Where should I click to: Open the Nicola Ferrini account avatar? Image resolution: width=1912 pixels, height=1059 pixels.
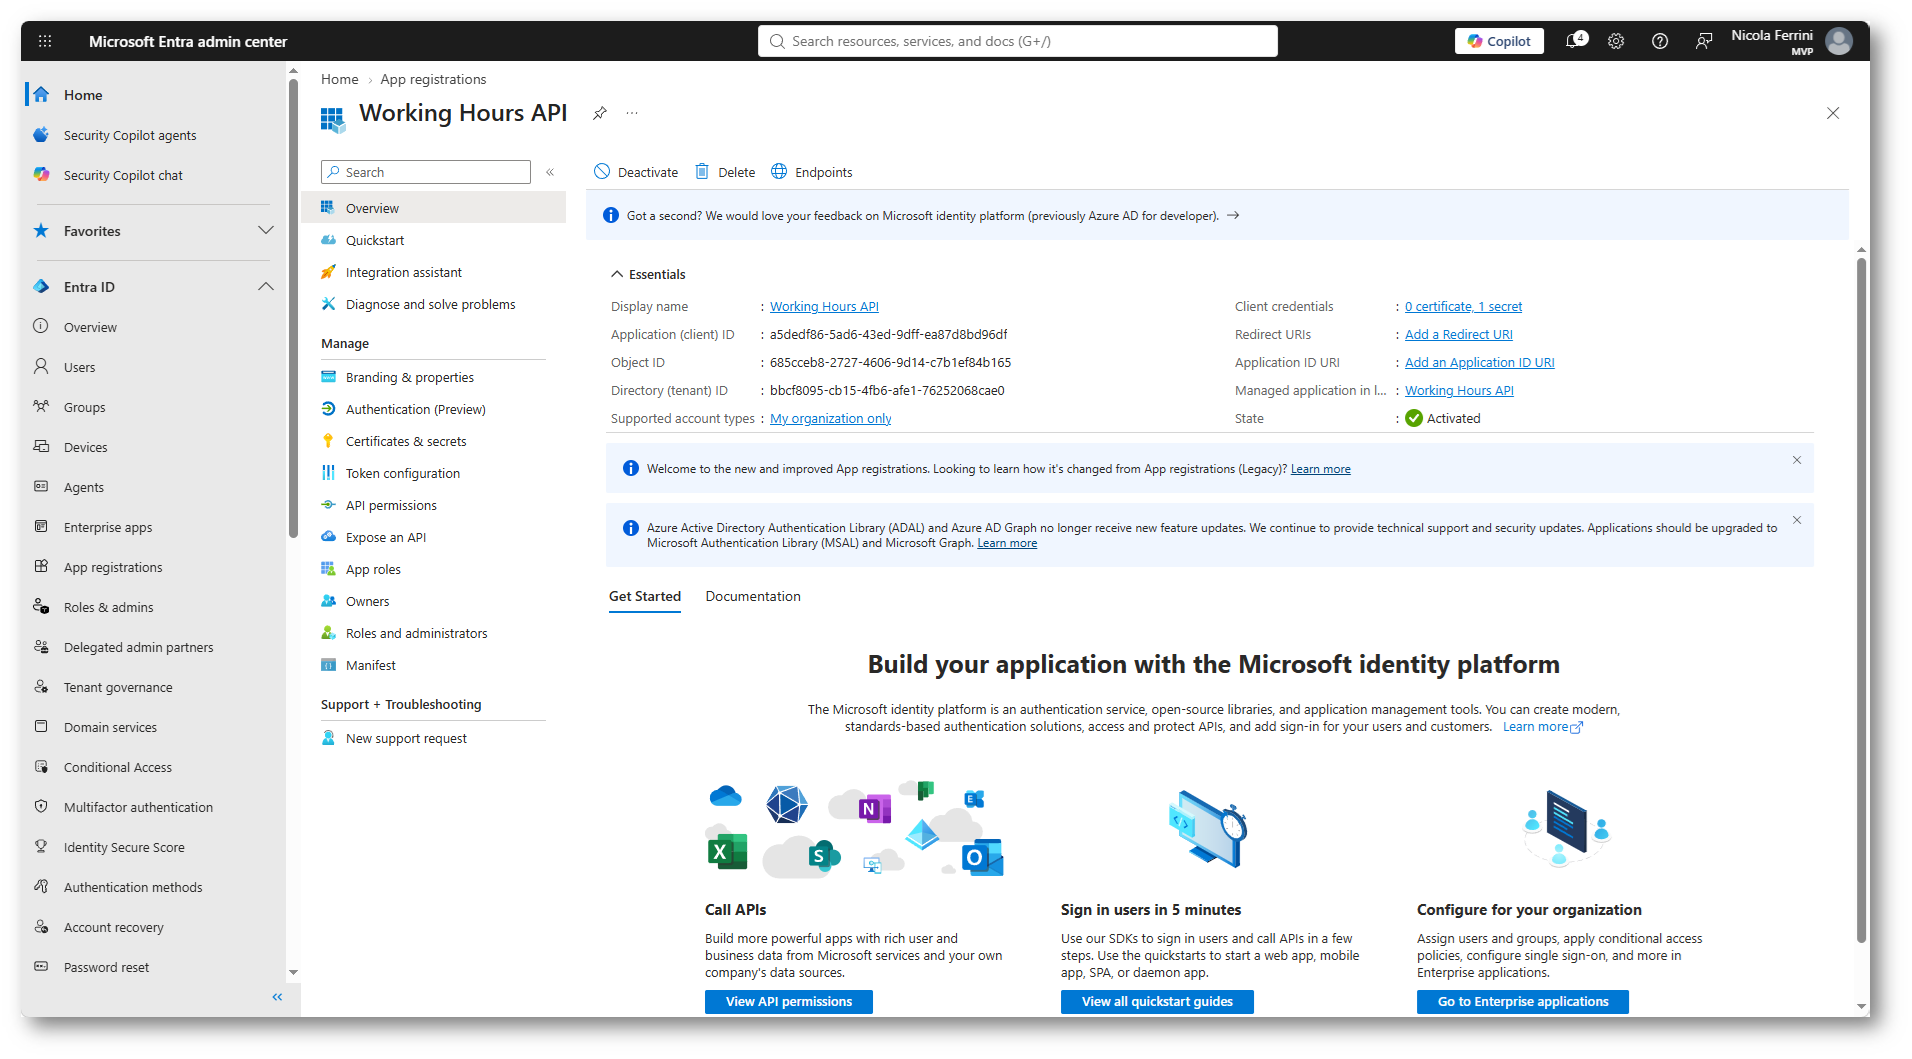pos(1839,41)
